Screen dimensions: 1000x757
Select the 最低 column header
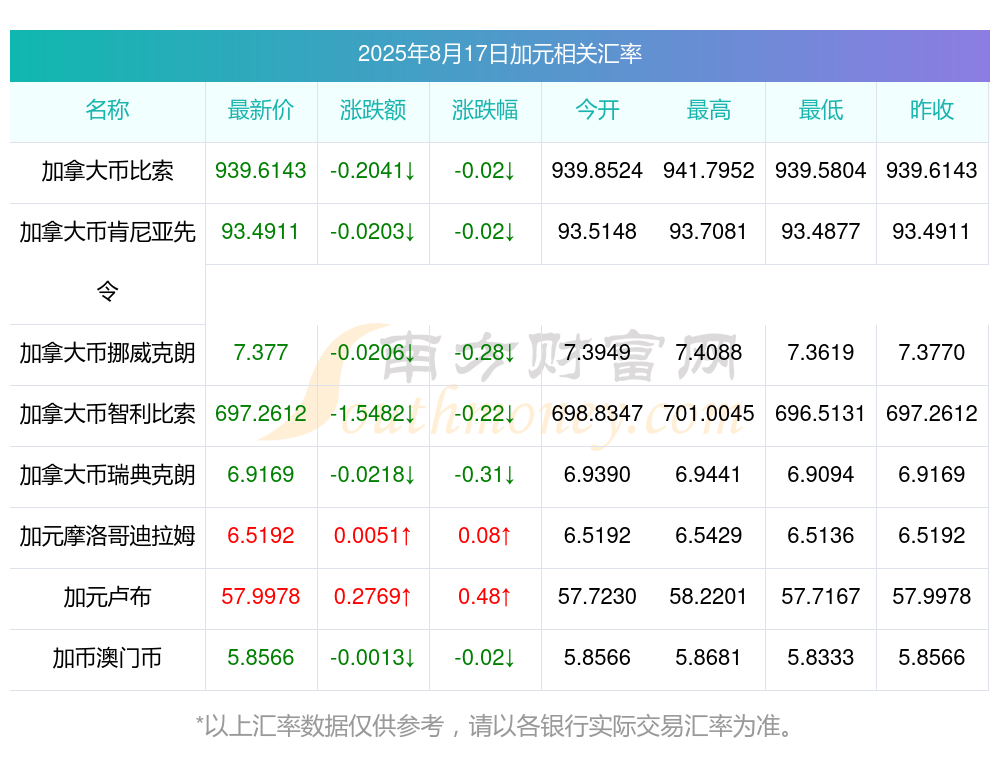pos(821,110)
